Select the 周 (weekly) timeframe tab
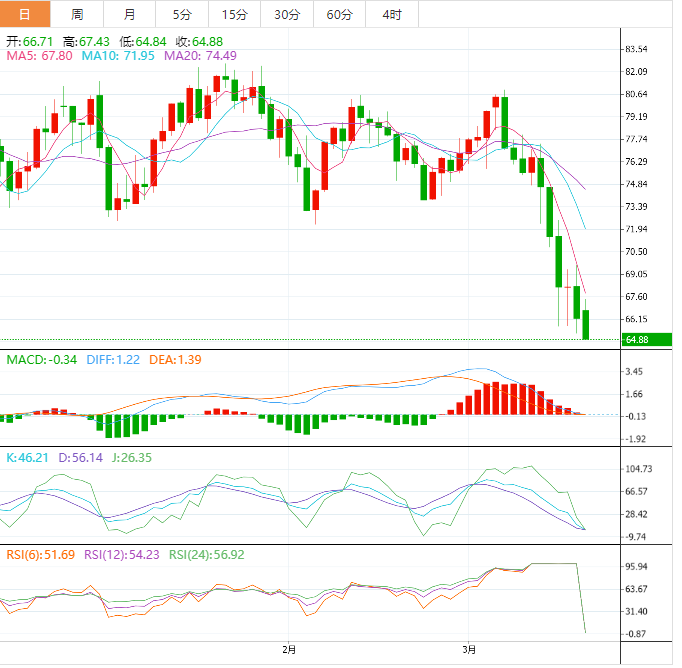The image size is (682, 668). click(78, 14)
